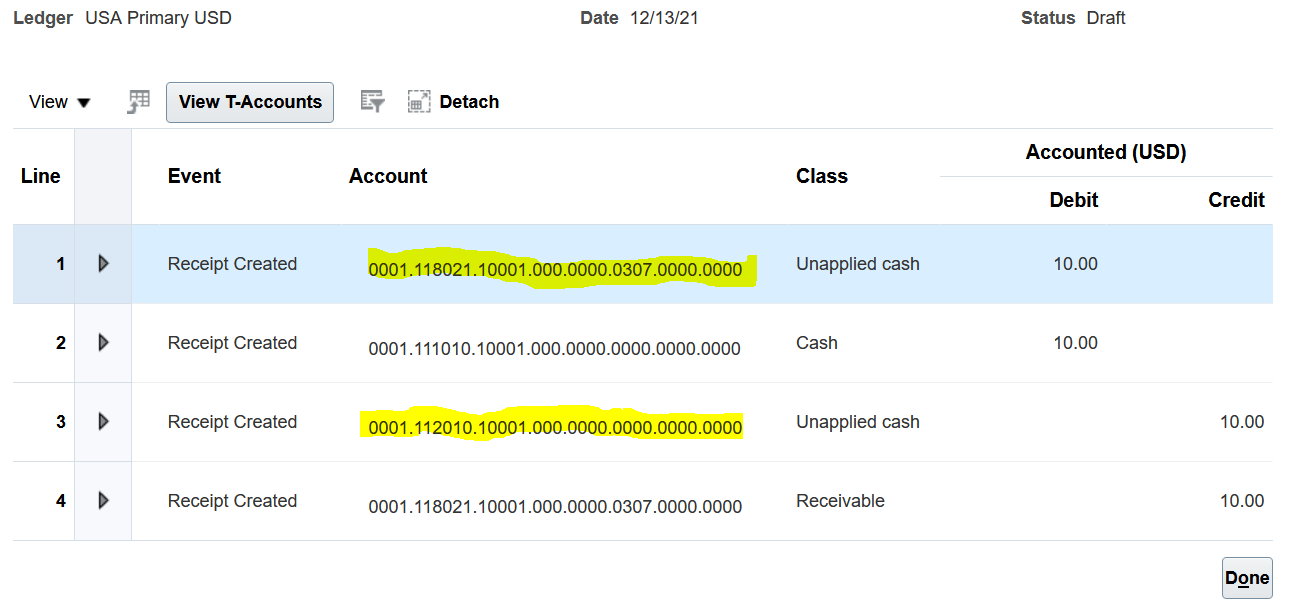Click the Accounted (USD) header
The height and width of the screenshot is (616, 1293).
pyautogui.click(x=1105, y=151)
